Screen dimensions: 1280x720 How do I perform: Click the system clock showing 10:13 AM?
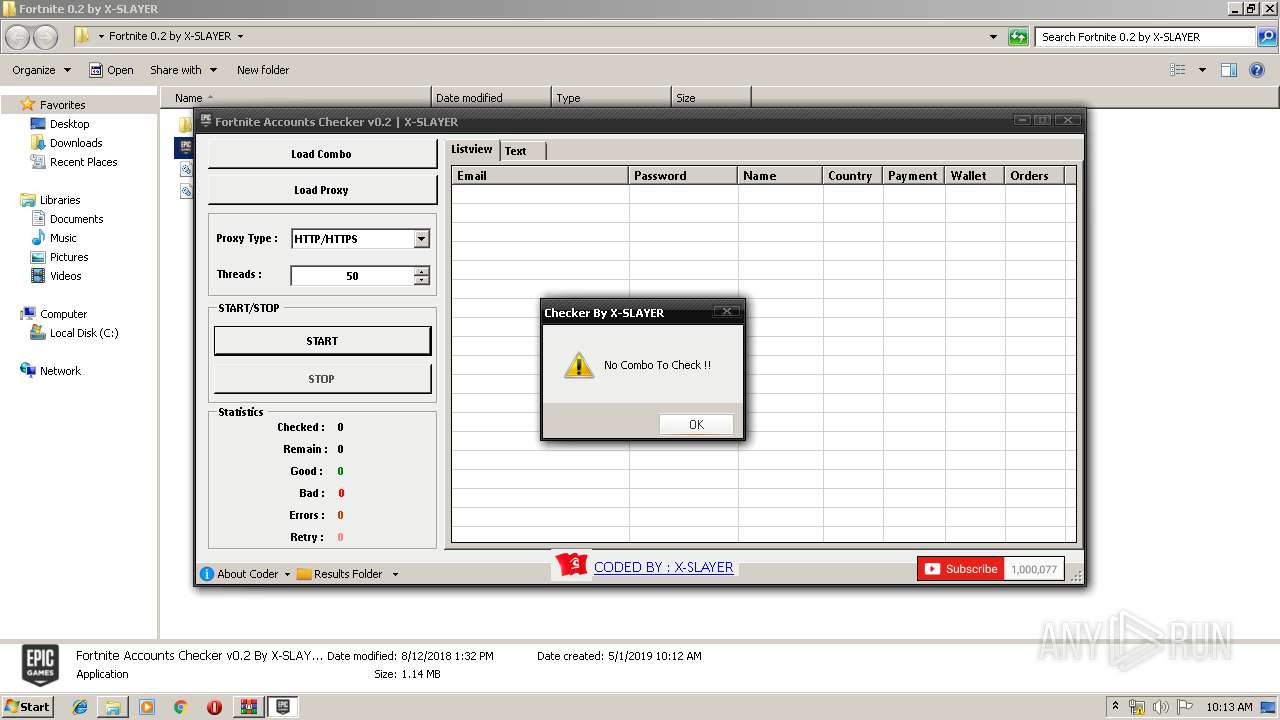[1229, 707]
